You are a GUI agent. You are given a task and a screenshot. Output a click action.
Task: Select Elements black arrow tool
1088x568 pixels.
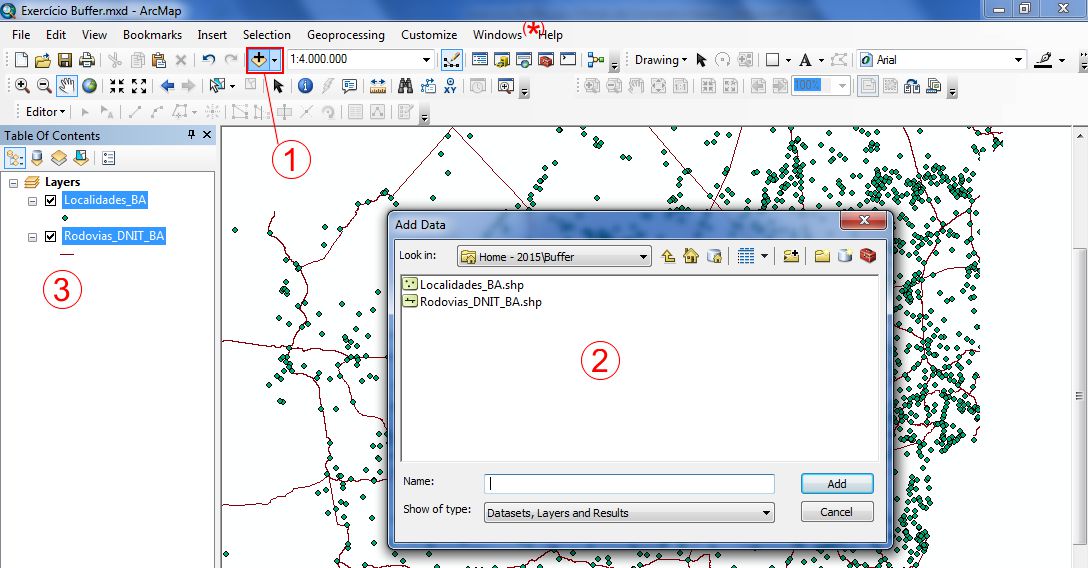coord(279,86)
